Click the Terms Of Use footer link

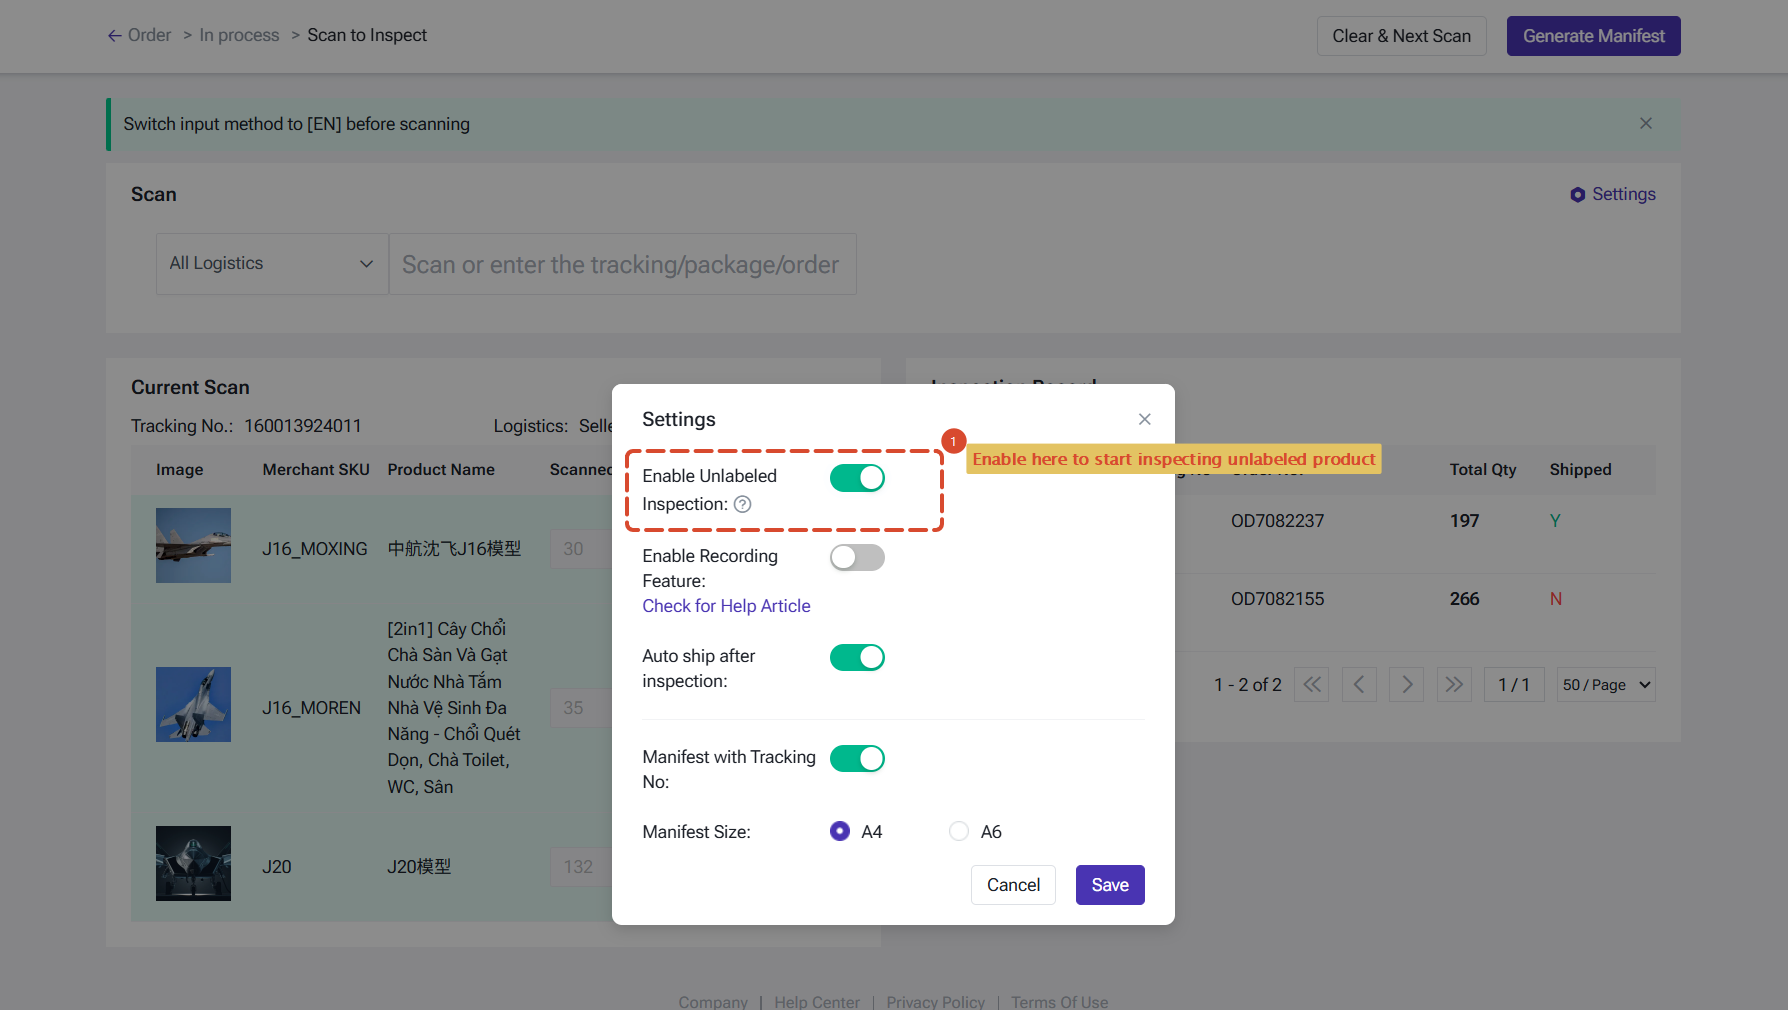(1059, 1002)
